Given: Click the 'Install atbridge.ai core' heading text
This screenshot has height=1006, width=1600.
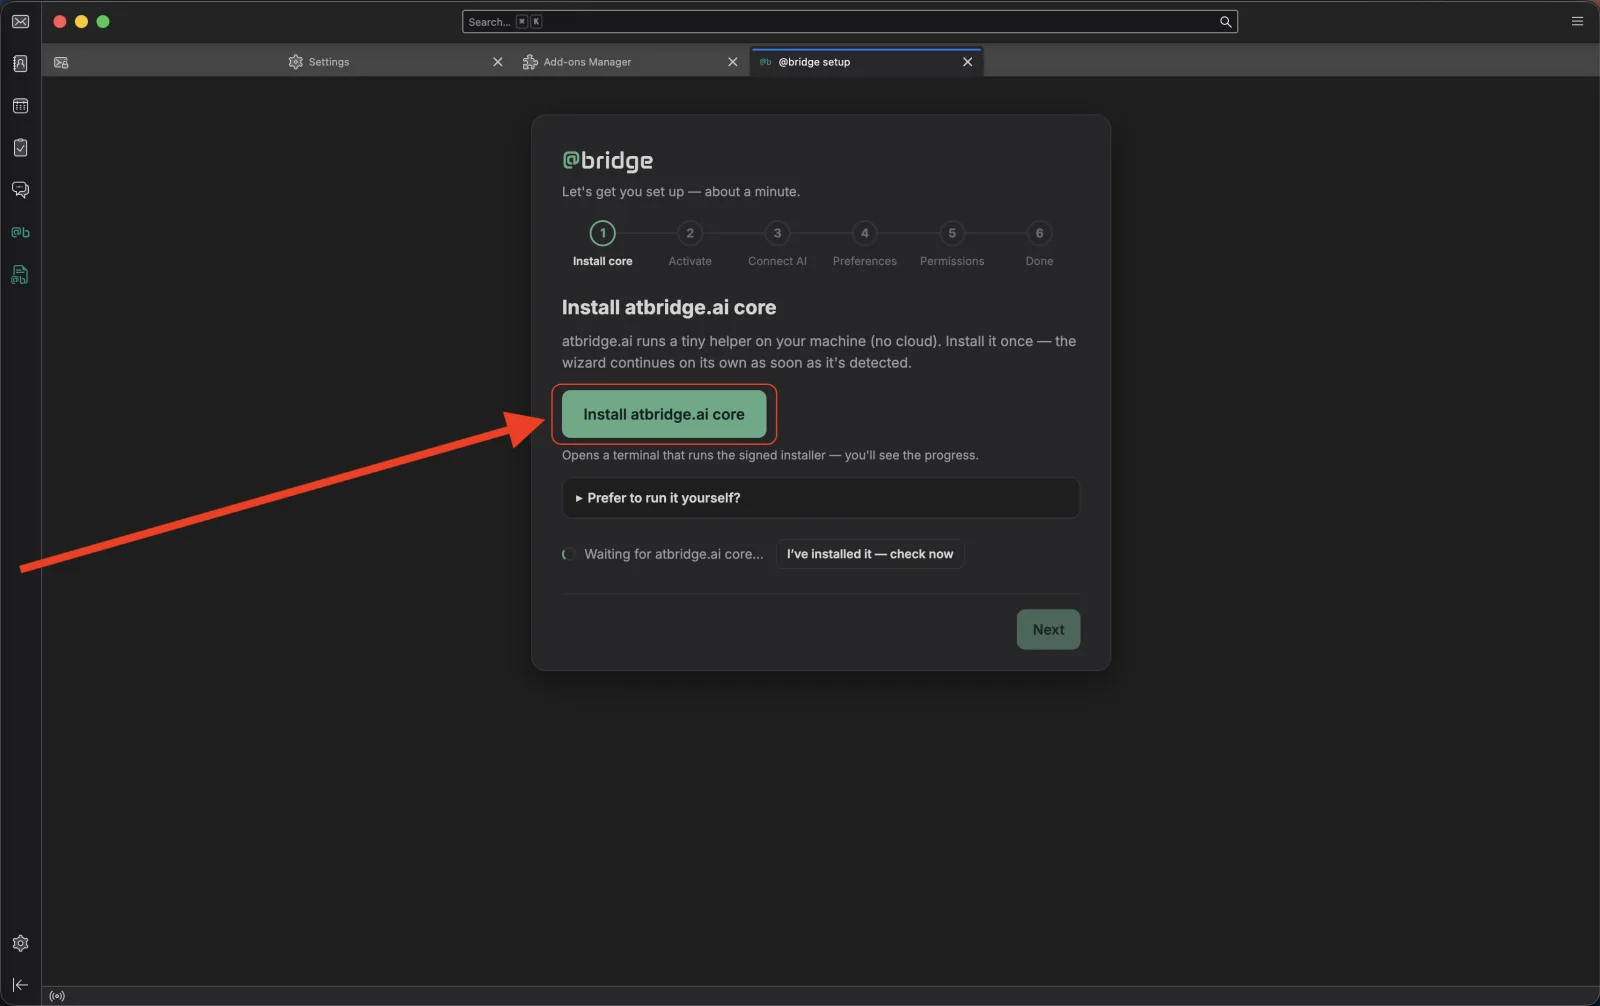Looking at the screenshot, I should pyautogui.click(x=669, y=308).
